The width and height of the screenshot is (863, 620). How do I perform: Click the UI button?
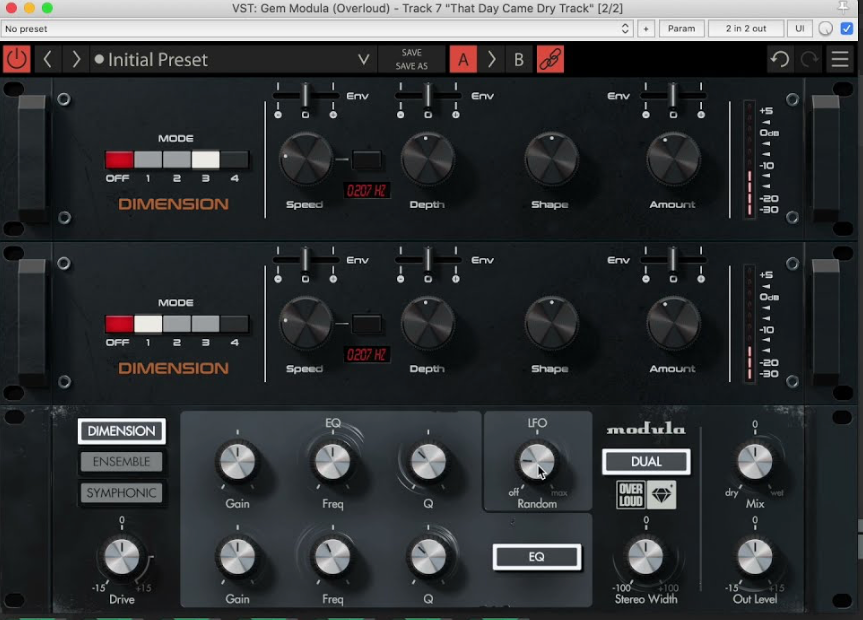799,29
